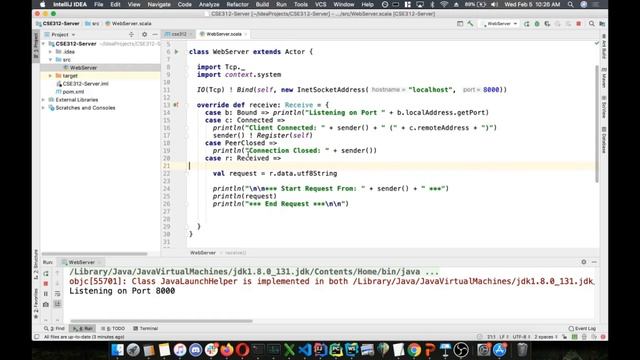Screen dimensions: 640x360
Task: Expand External Libraries node
Action: click(x=44, y=100)
